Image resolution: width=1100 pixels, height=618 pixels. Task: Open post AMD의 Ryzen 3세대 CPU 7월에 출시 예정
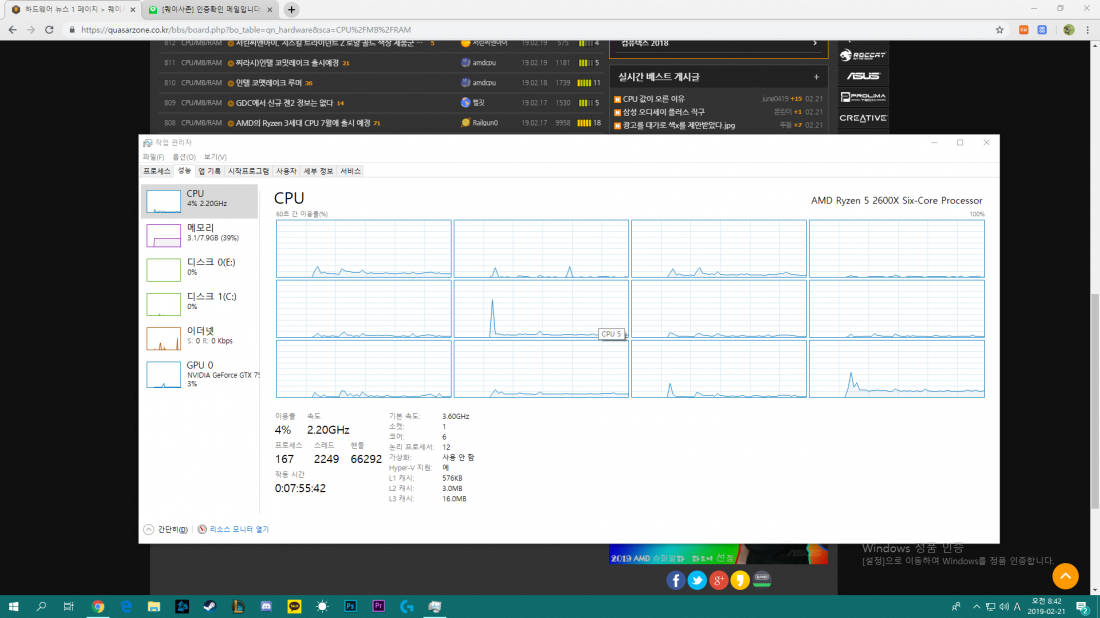(303, 123)
